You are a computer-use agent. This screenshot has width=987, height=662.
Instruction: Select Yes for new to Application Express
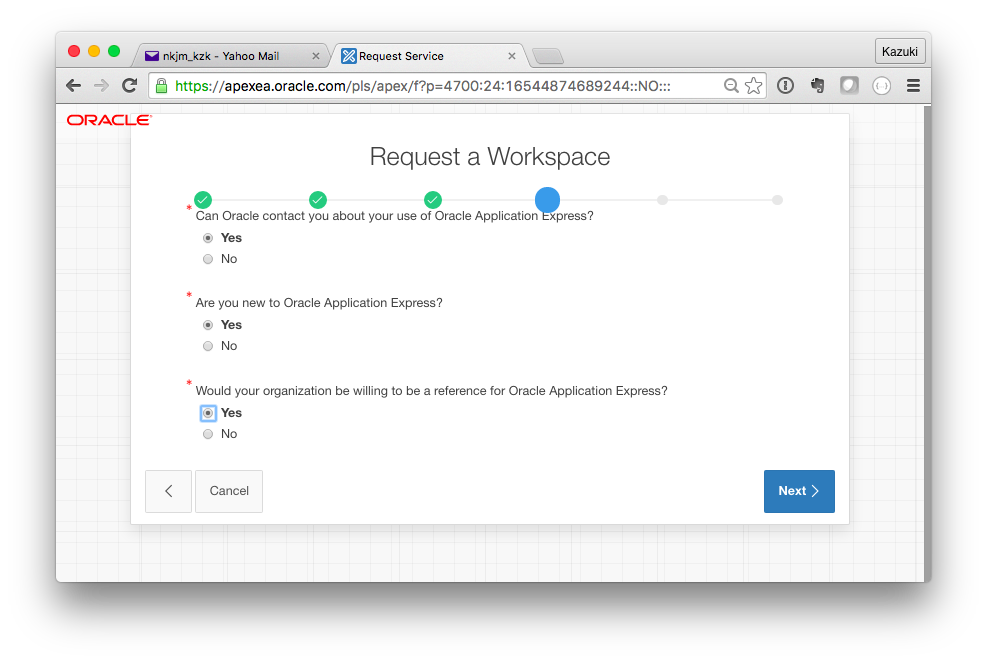click(x=208, y=325)
